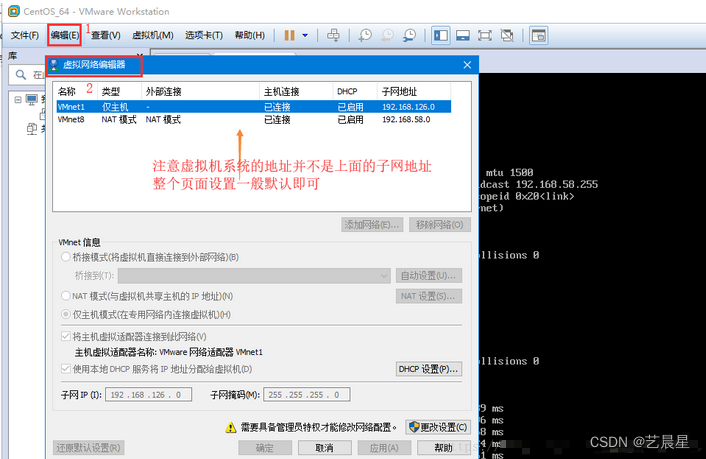Click the shared VMs icon in library tree

pos(32,129)
